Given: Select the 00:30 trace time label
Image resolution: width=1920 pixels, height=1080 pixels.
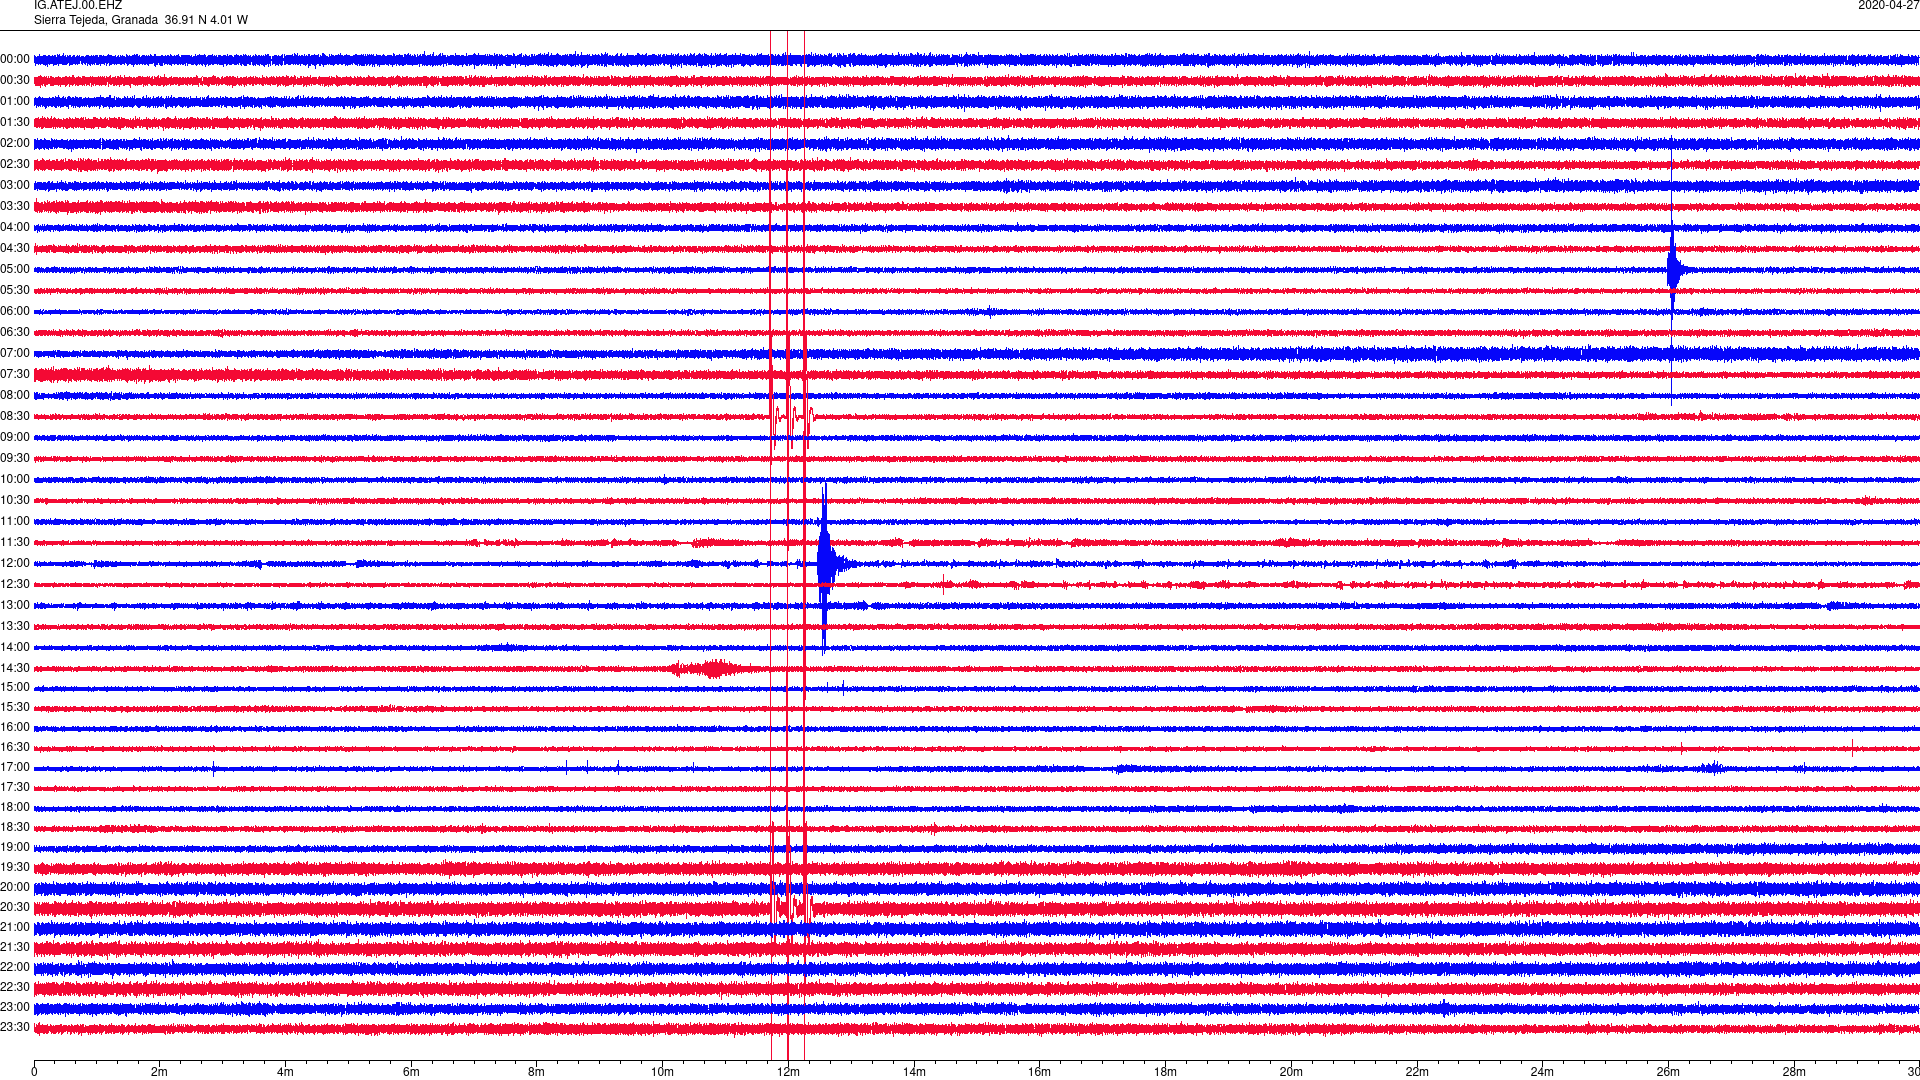Looking at the screenshot, I should (15, 81).
